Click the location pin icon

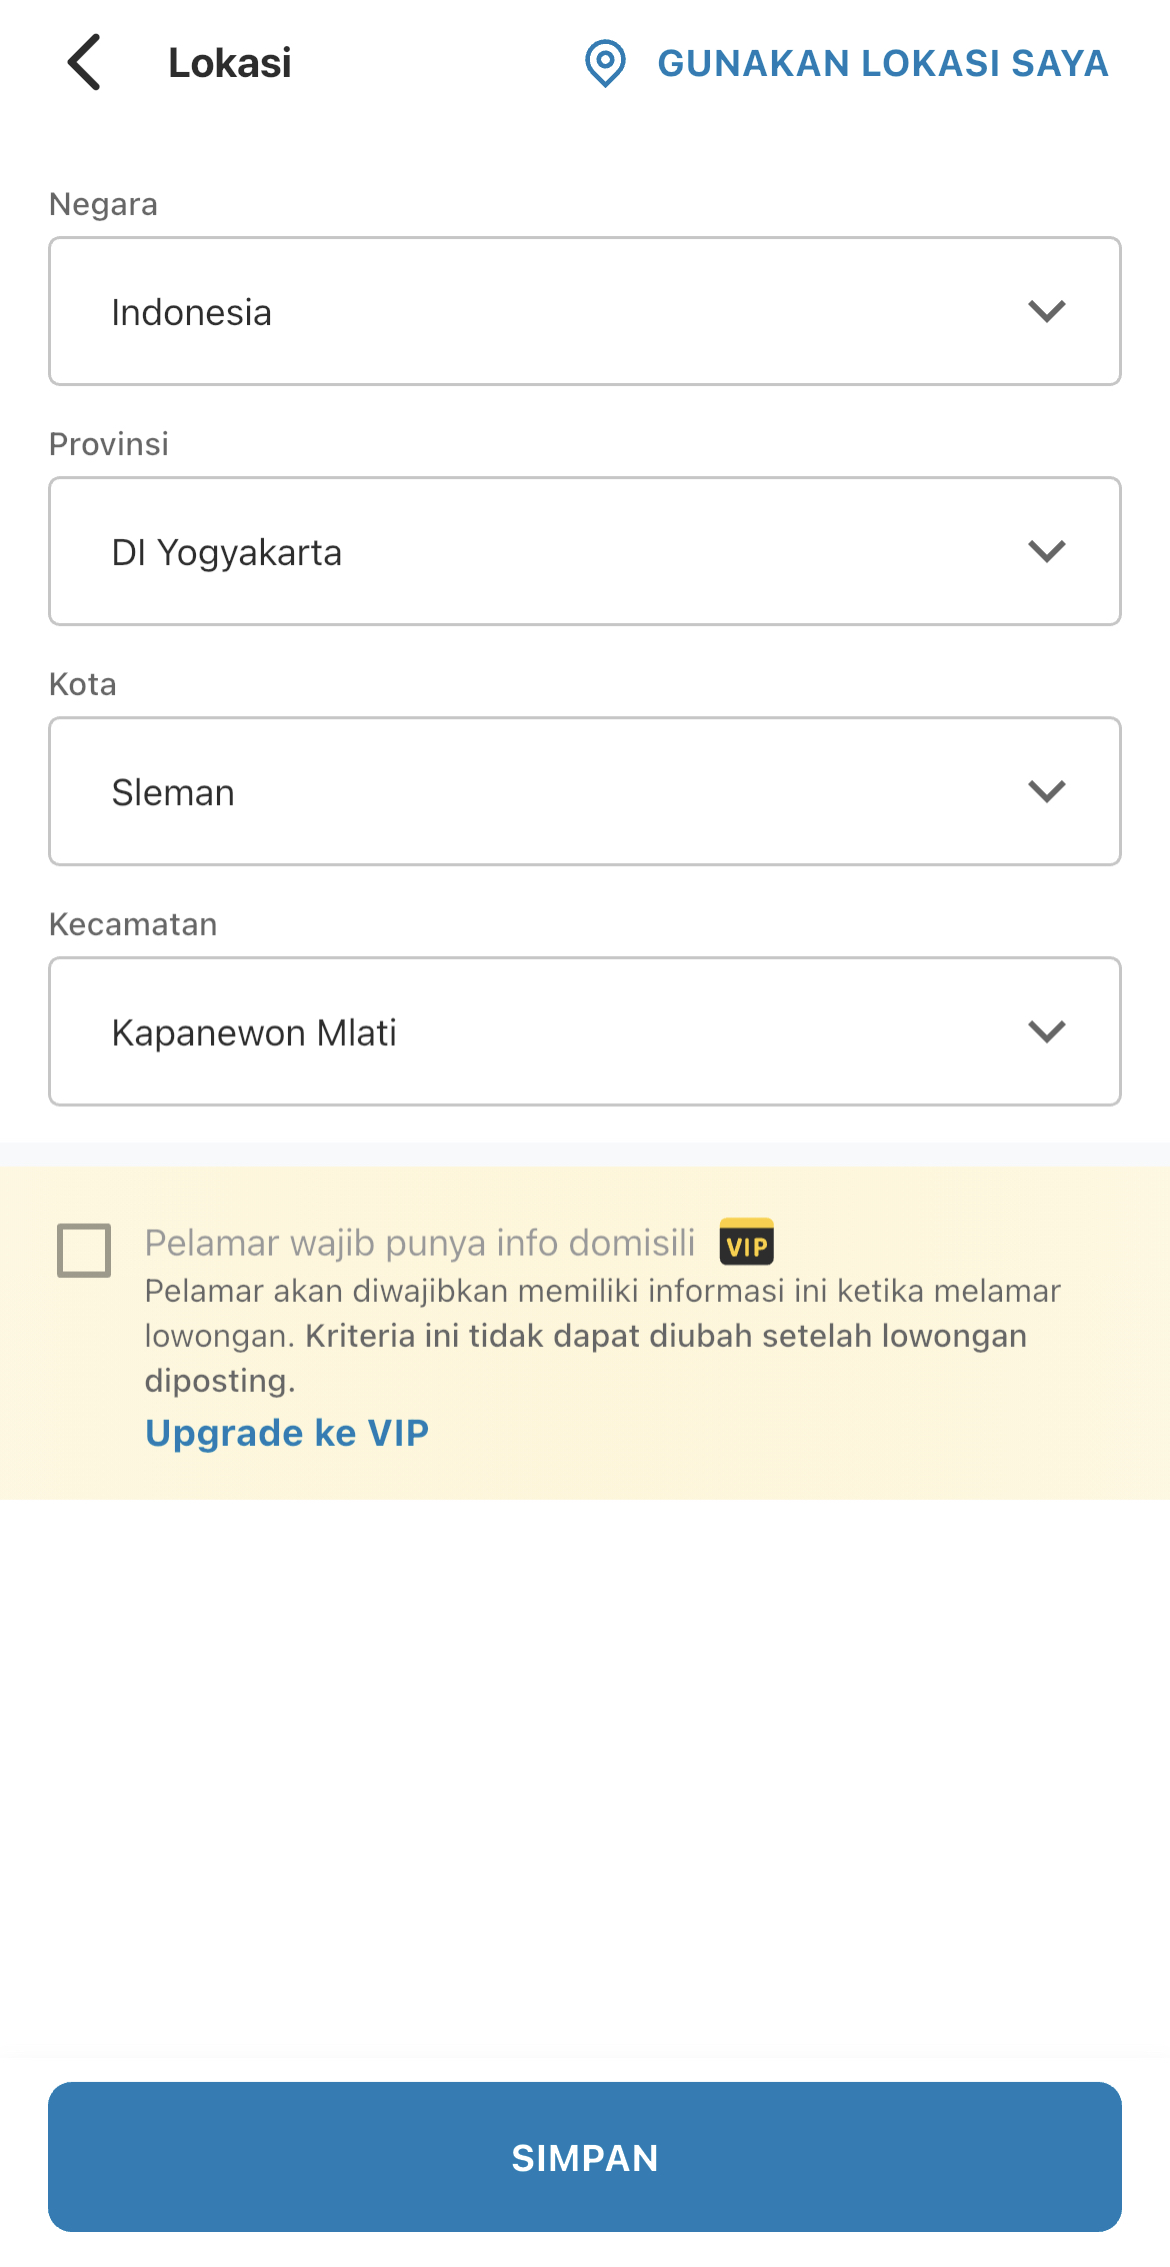(605, 63)
